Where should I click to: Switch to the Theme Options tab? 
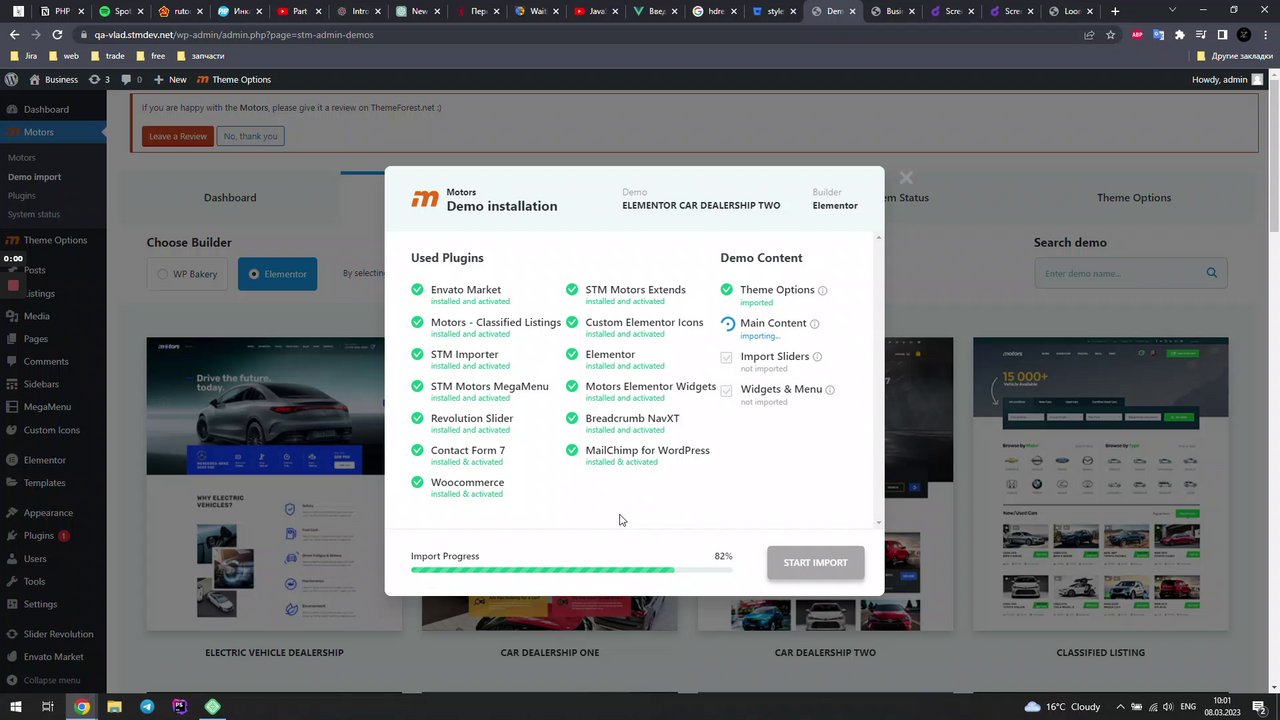(1134, 197)
